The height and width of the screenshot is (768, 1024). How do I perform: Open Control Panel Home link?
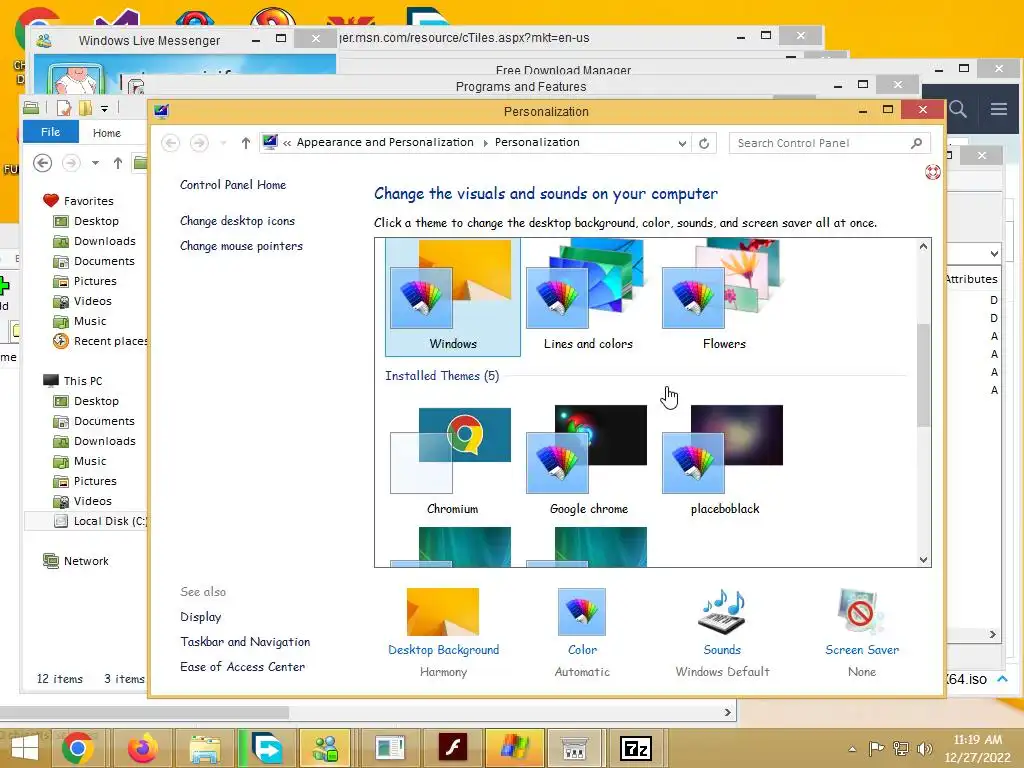coord(232,185)
